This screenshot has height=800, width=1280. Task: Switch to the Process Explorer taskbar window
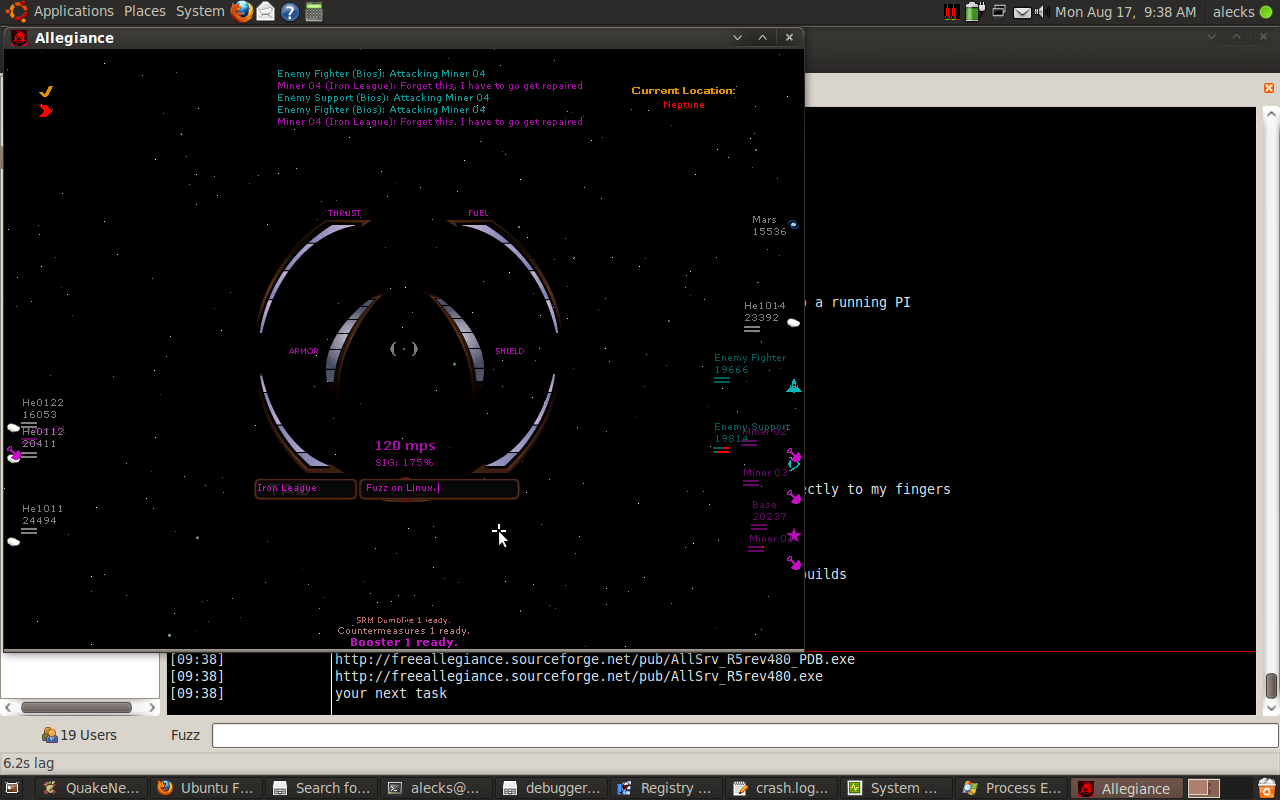tap(1012, 788)
